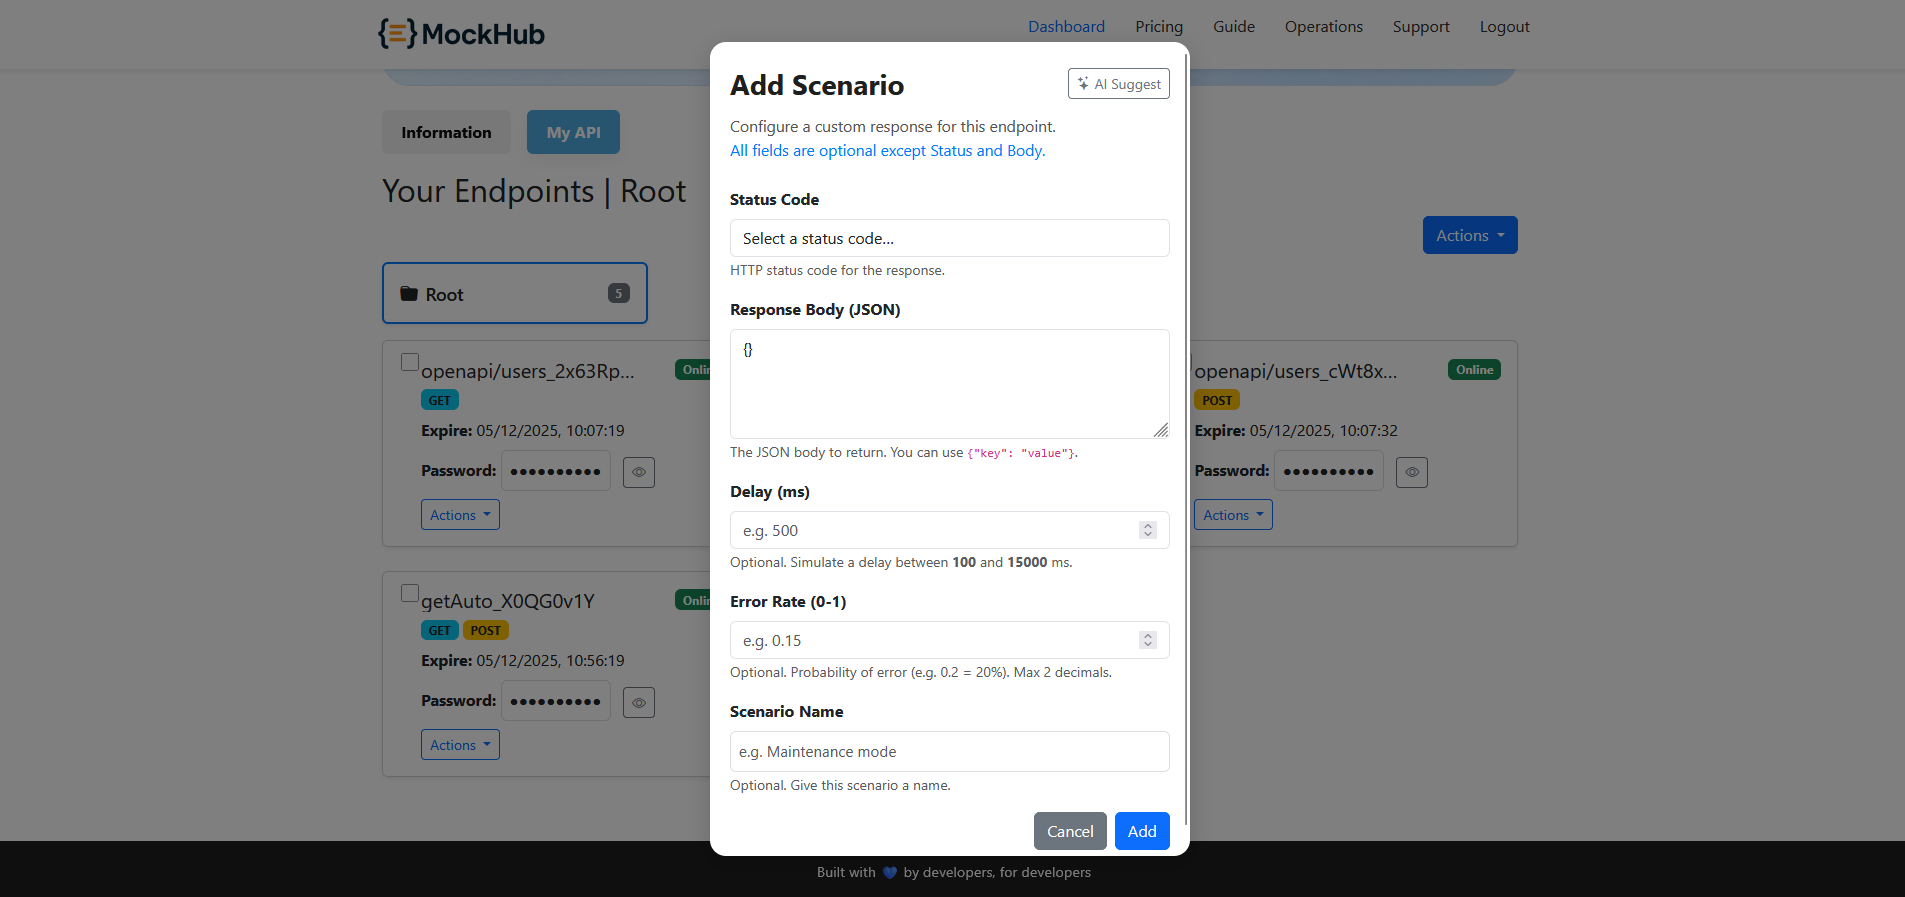The width and height of the screenshot is (1905, 897).
Task: Click the POST badge on openapi/users_cWt8x
Action: pos(1216,399)
